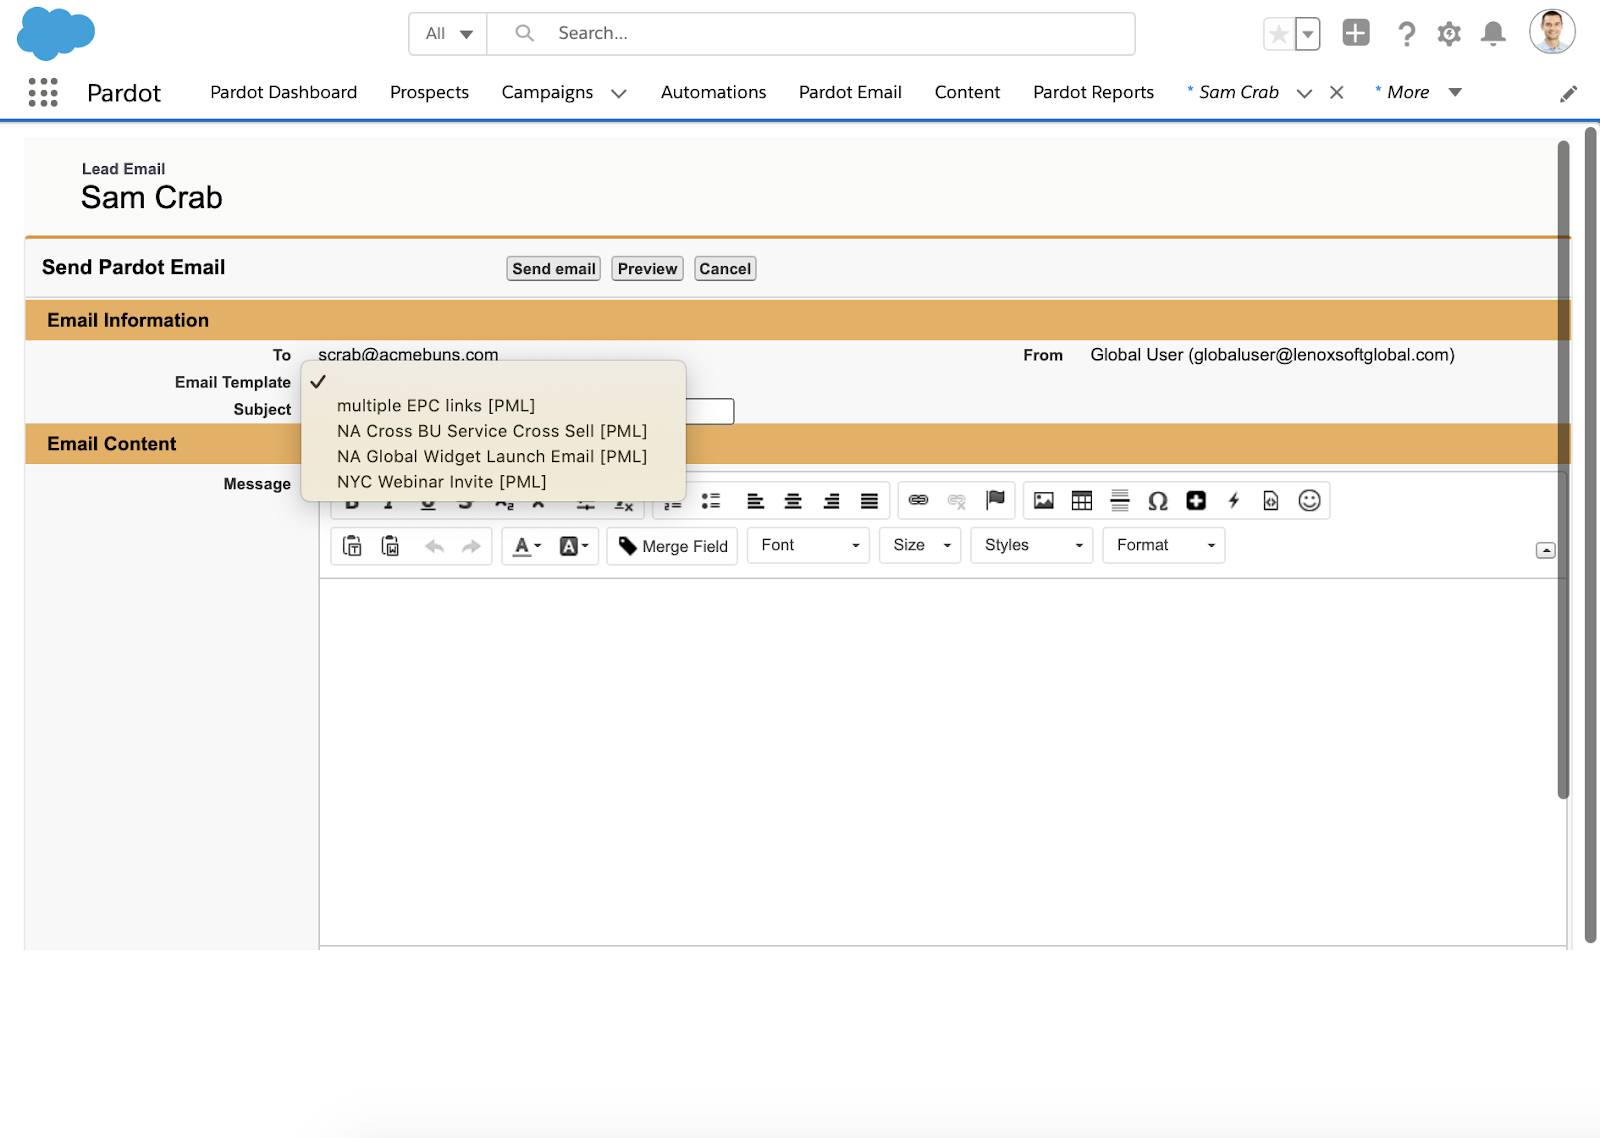Insert a link
1600x1138 pixels.
click(x=918, y=500)
